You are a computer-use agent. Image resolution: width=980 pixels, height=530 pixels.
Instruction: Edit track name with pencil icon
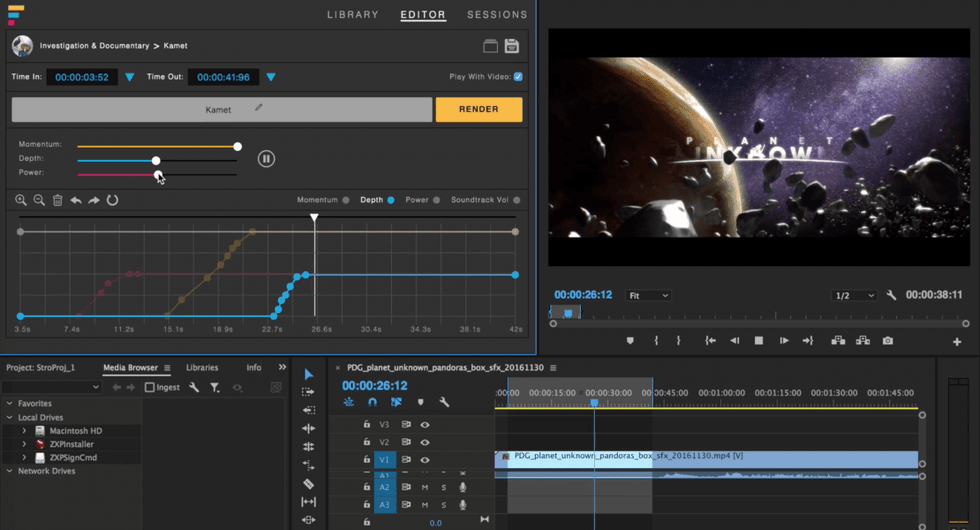click(x=259, y=108)
